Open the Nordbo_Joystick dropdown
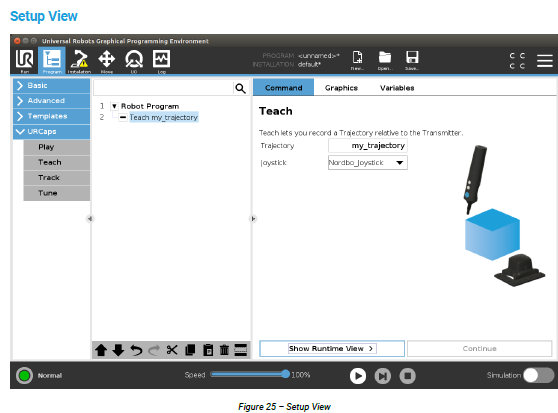The image size is (558, 413). pyautogui.click(x=368, y=163)
